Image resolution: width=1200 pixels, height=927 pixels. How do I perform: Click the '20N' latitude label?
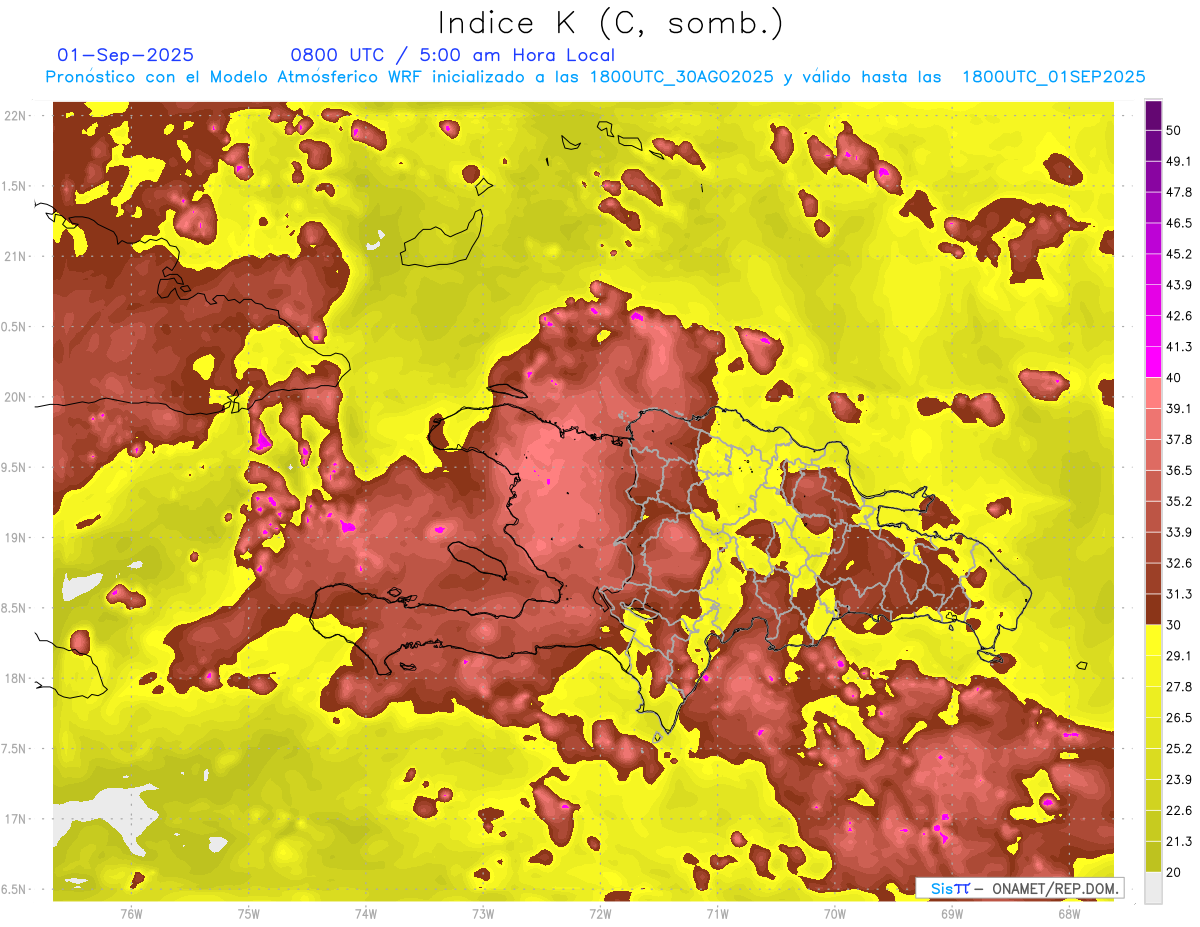click(14, 397)
